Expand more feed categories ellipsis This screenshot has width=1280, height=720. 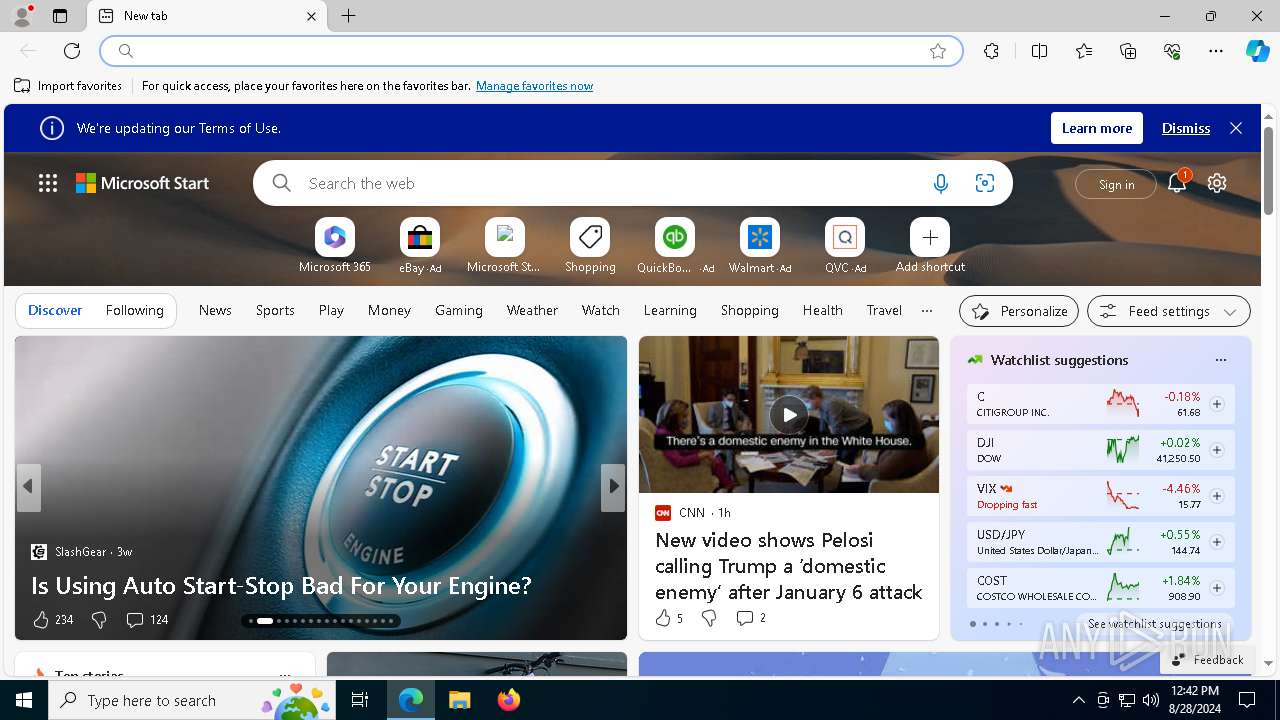(x=926, y=311)
